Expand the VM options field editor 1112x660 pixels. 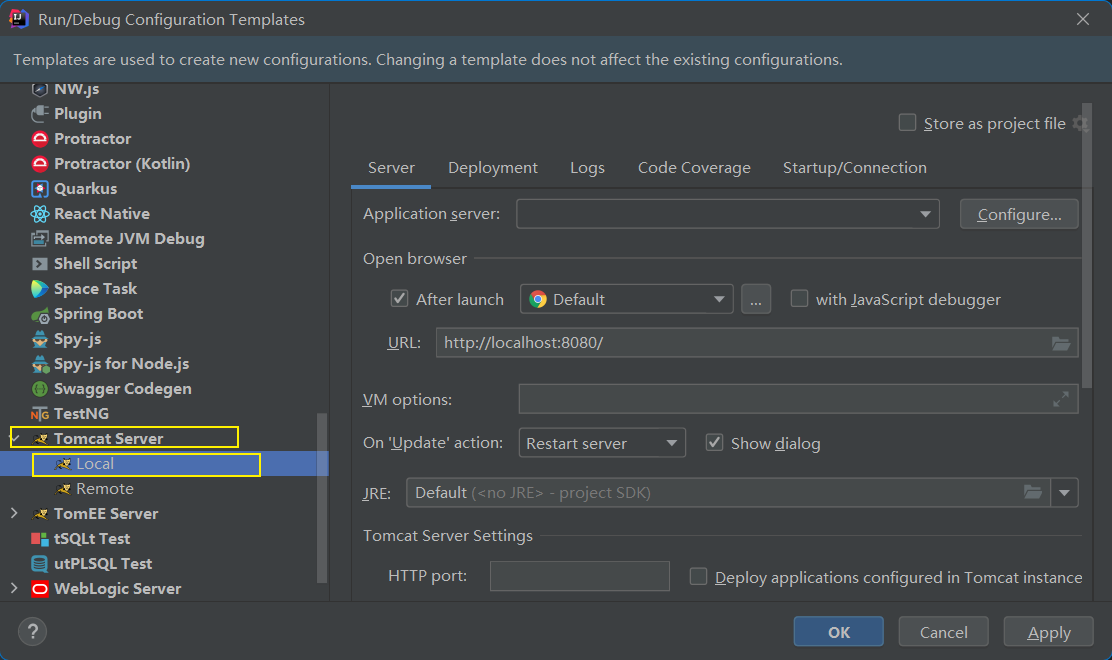[1061, 400]
